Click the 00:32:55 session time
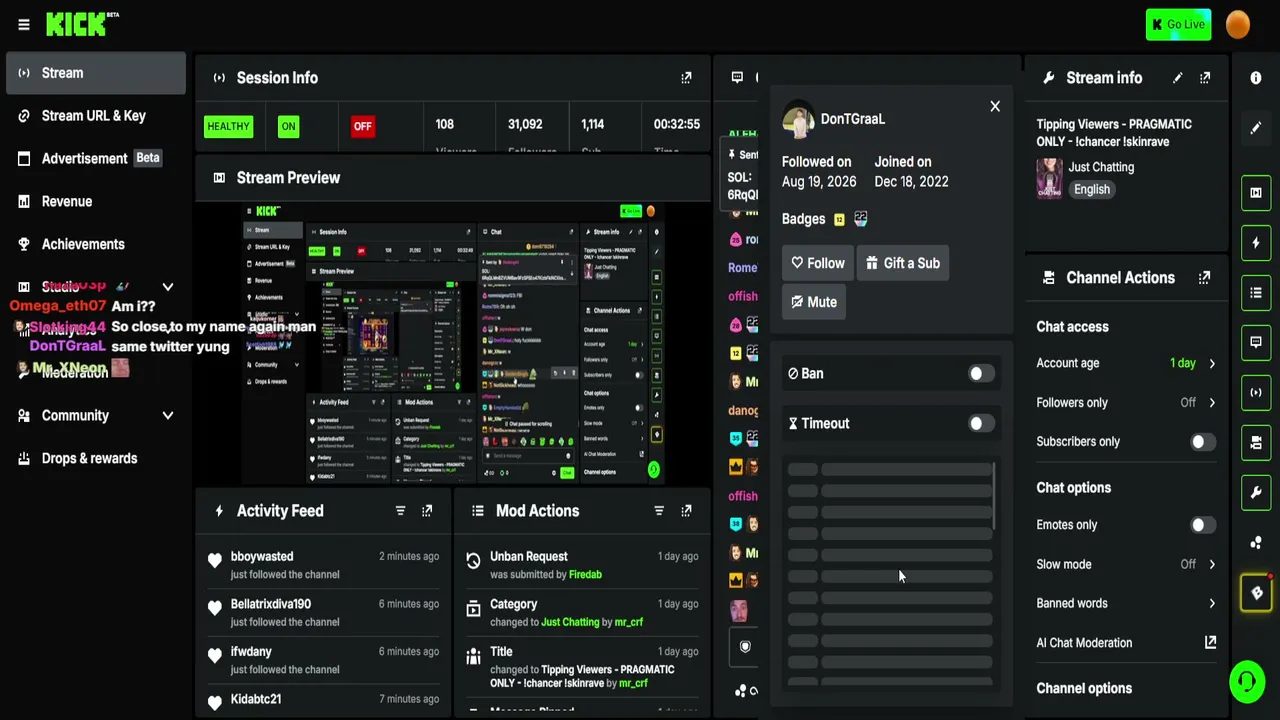Screen dimensions: 1280x720 point(677,124)
